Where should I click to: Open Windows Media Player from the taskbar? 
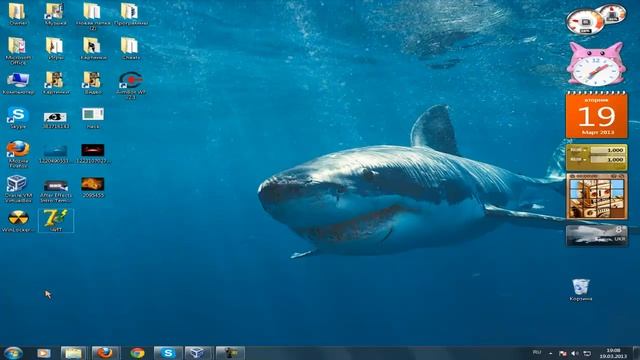pyautogui.click(x=44, y=353)
